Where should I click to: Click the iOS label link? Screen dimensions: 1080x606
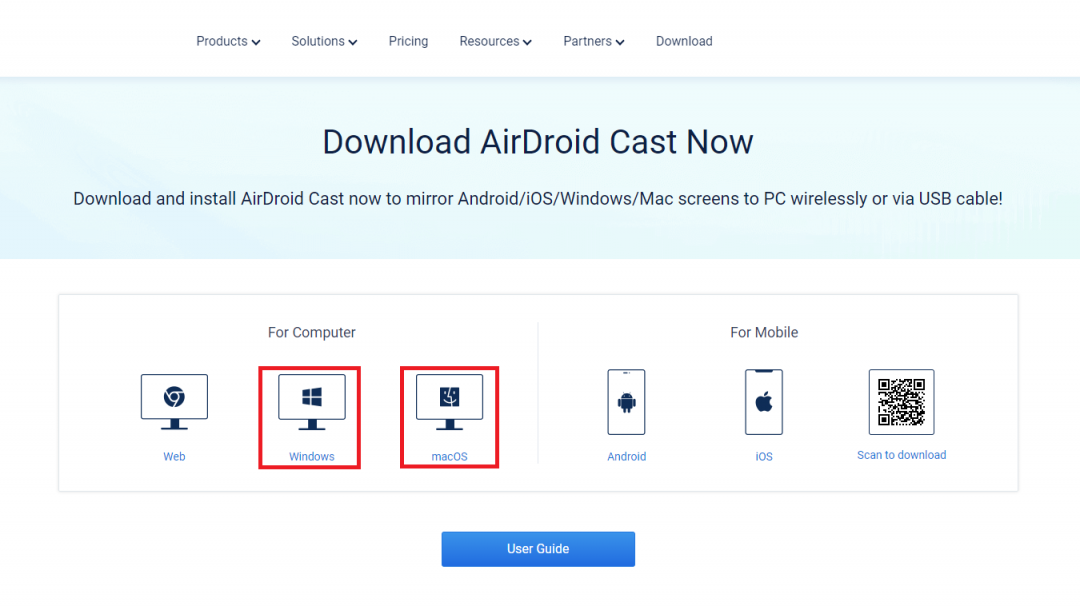click(x=764, y=456)
